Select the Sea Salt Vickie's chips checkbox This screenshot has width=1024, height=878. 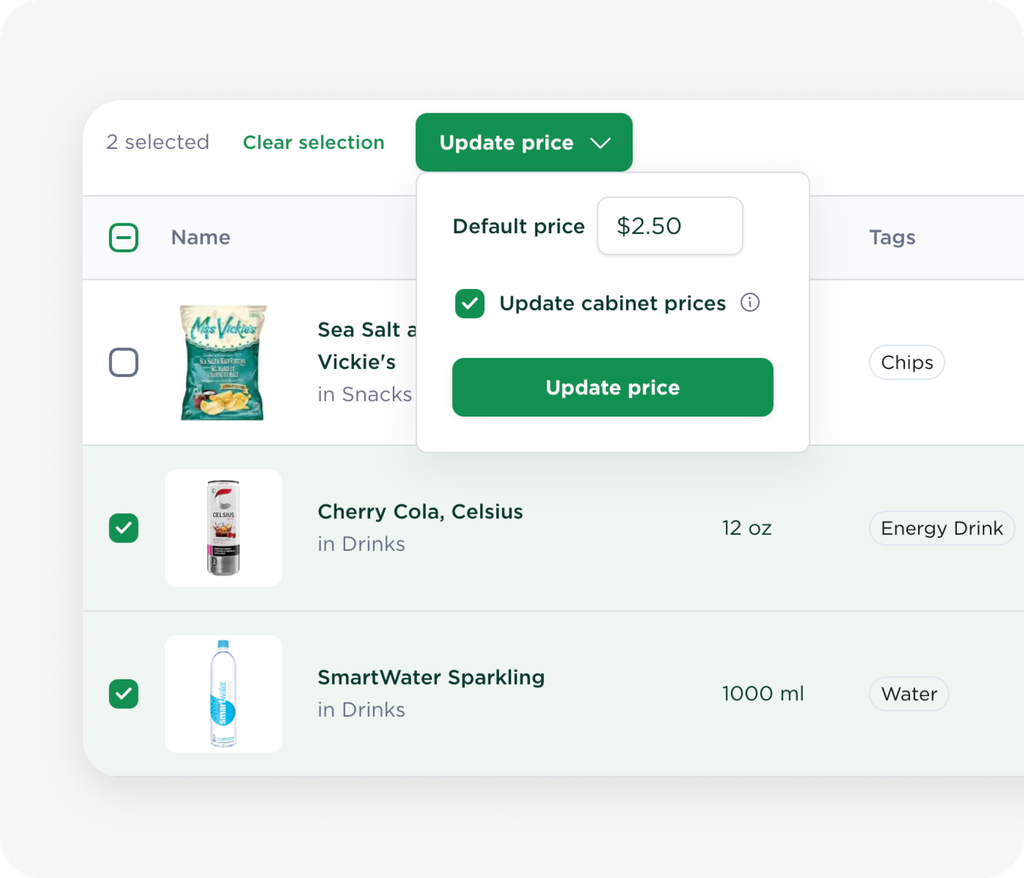click(123, 363)
